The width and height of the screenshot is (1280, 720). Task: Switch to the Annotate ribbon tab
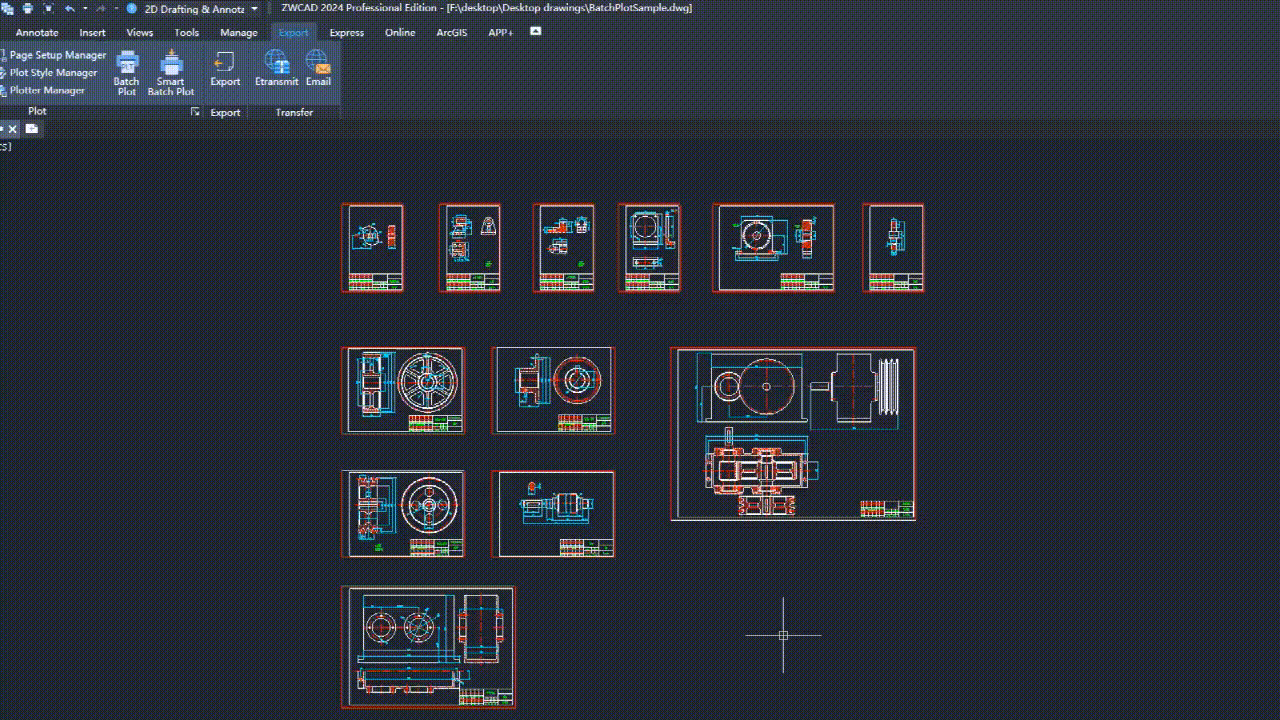pyautogui.click(x=37, y=33)
